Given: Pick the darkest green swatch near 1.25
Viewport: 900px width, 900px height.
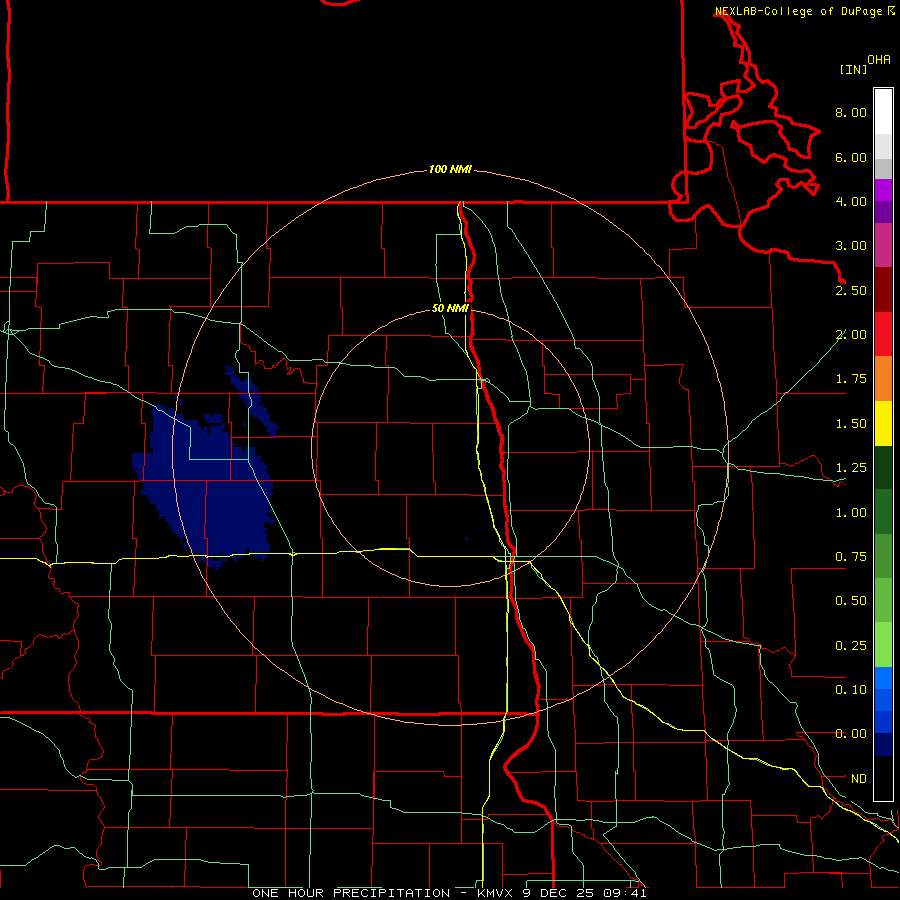Looking at the screenshot, I should (x=883, y=468).
